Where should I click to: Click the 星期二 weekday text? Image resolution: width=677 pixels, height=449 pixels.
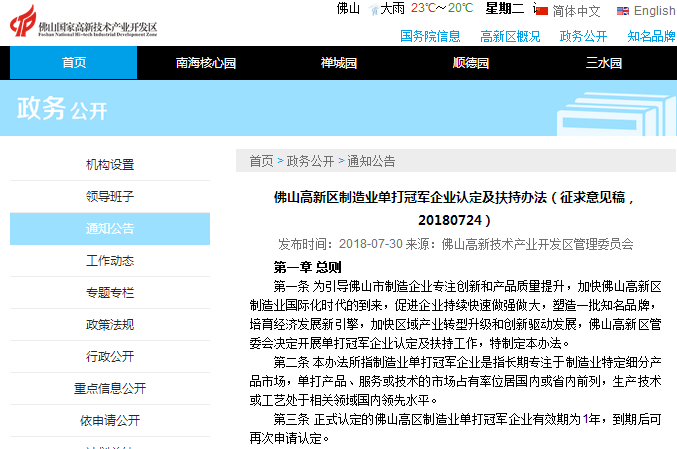coord(505,8)
